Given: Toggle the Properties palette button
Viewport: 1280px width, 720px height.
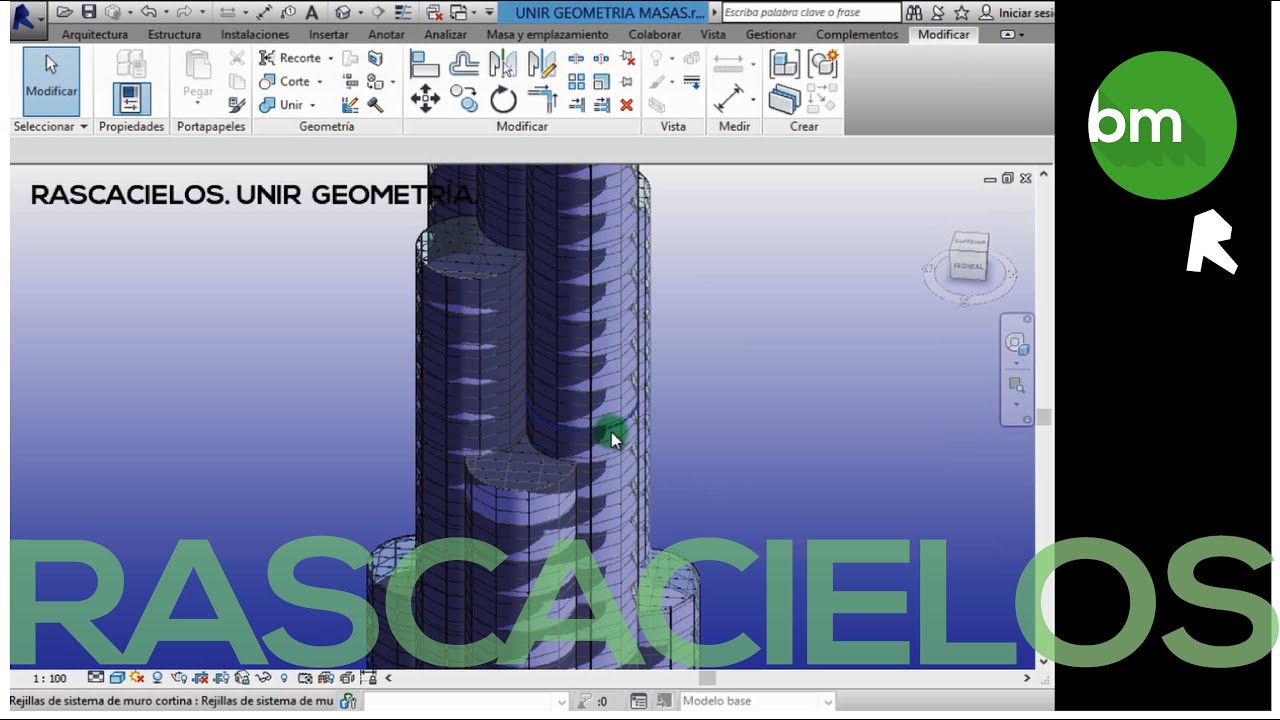Looking at the screenshot, I should (131, 99).
